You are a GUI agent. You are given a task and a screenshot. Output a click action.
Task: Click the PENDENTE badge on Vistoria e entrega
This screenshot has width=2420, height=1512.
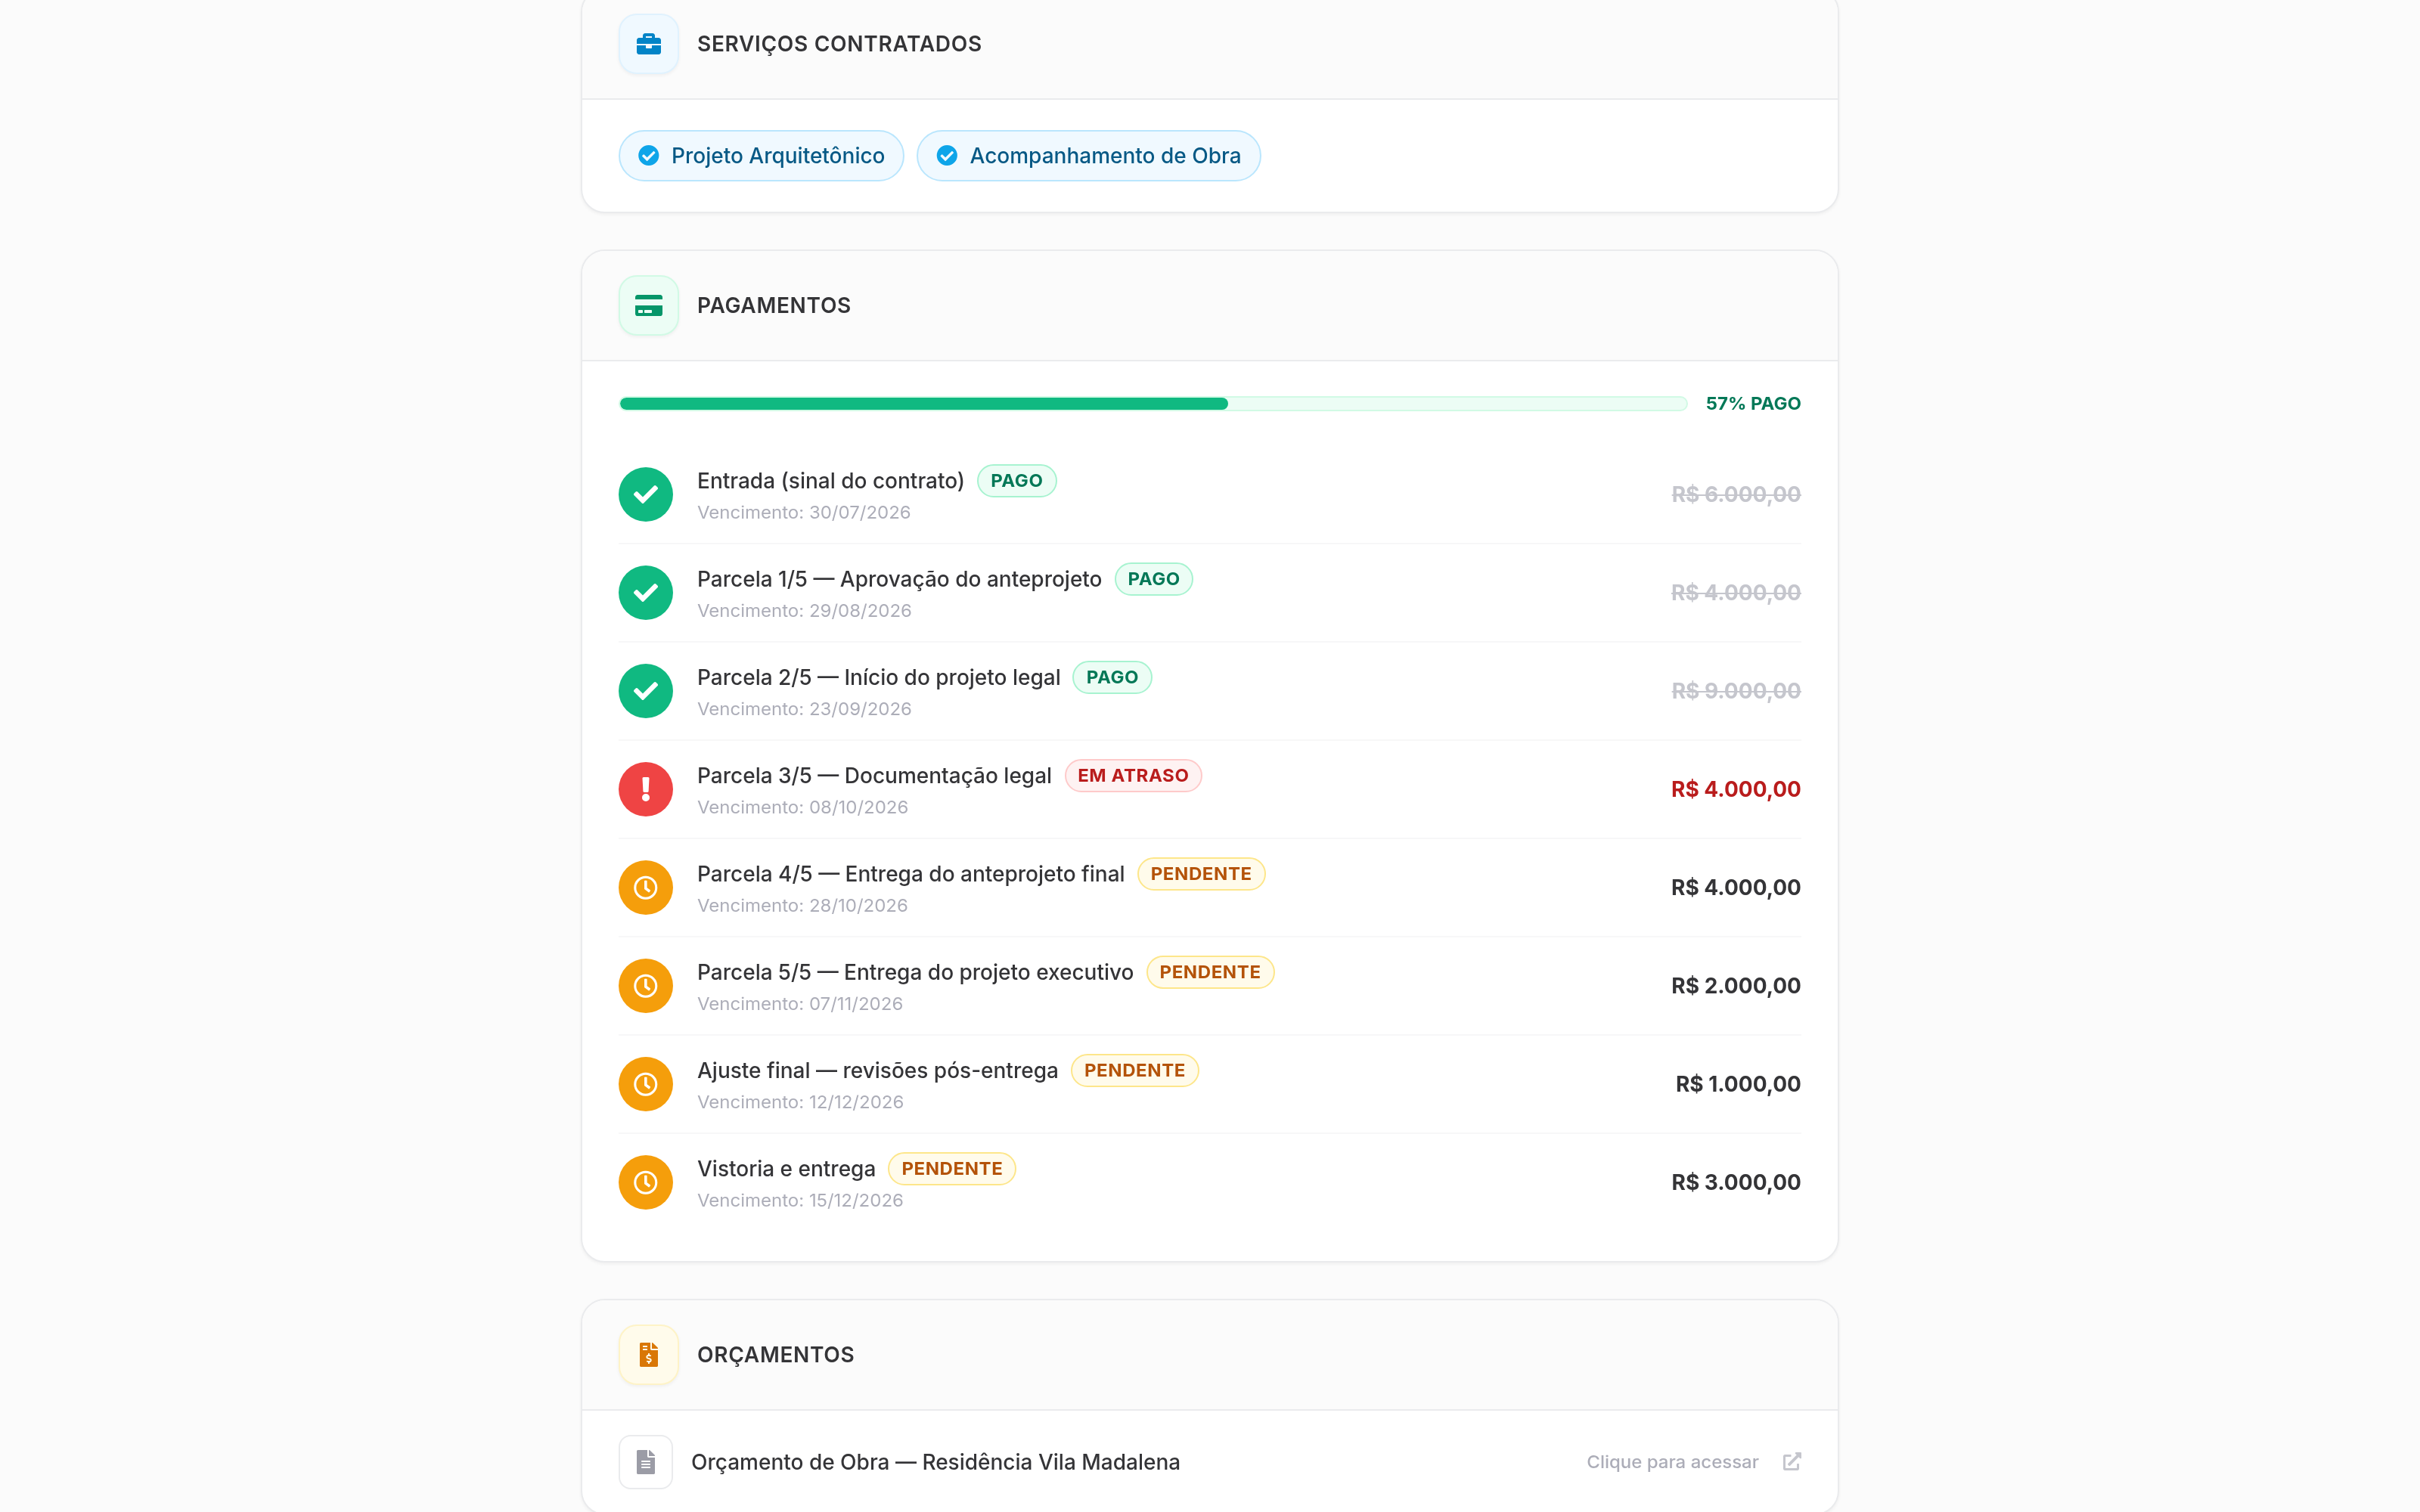click(x=952, y=1169)
